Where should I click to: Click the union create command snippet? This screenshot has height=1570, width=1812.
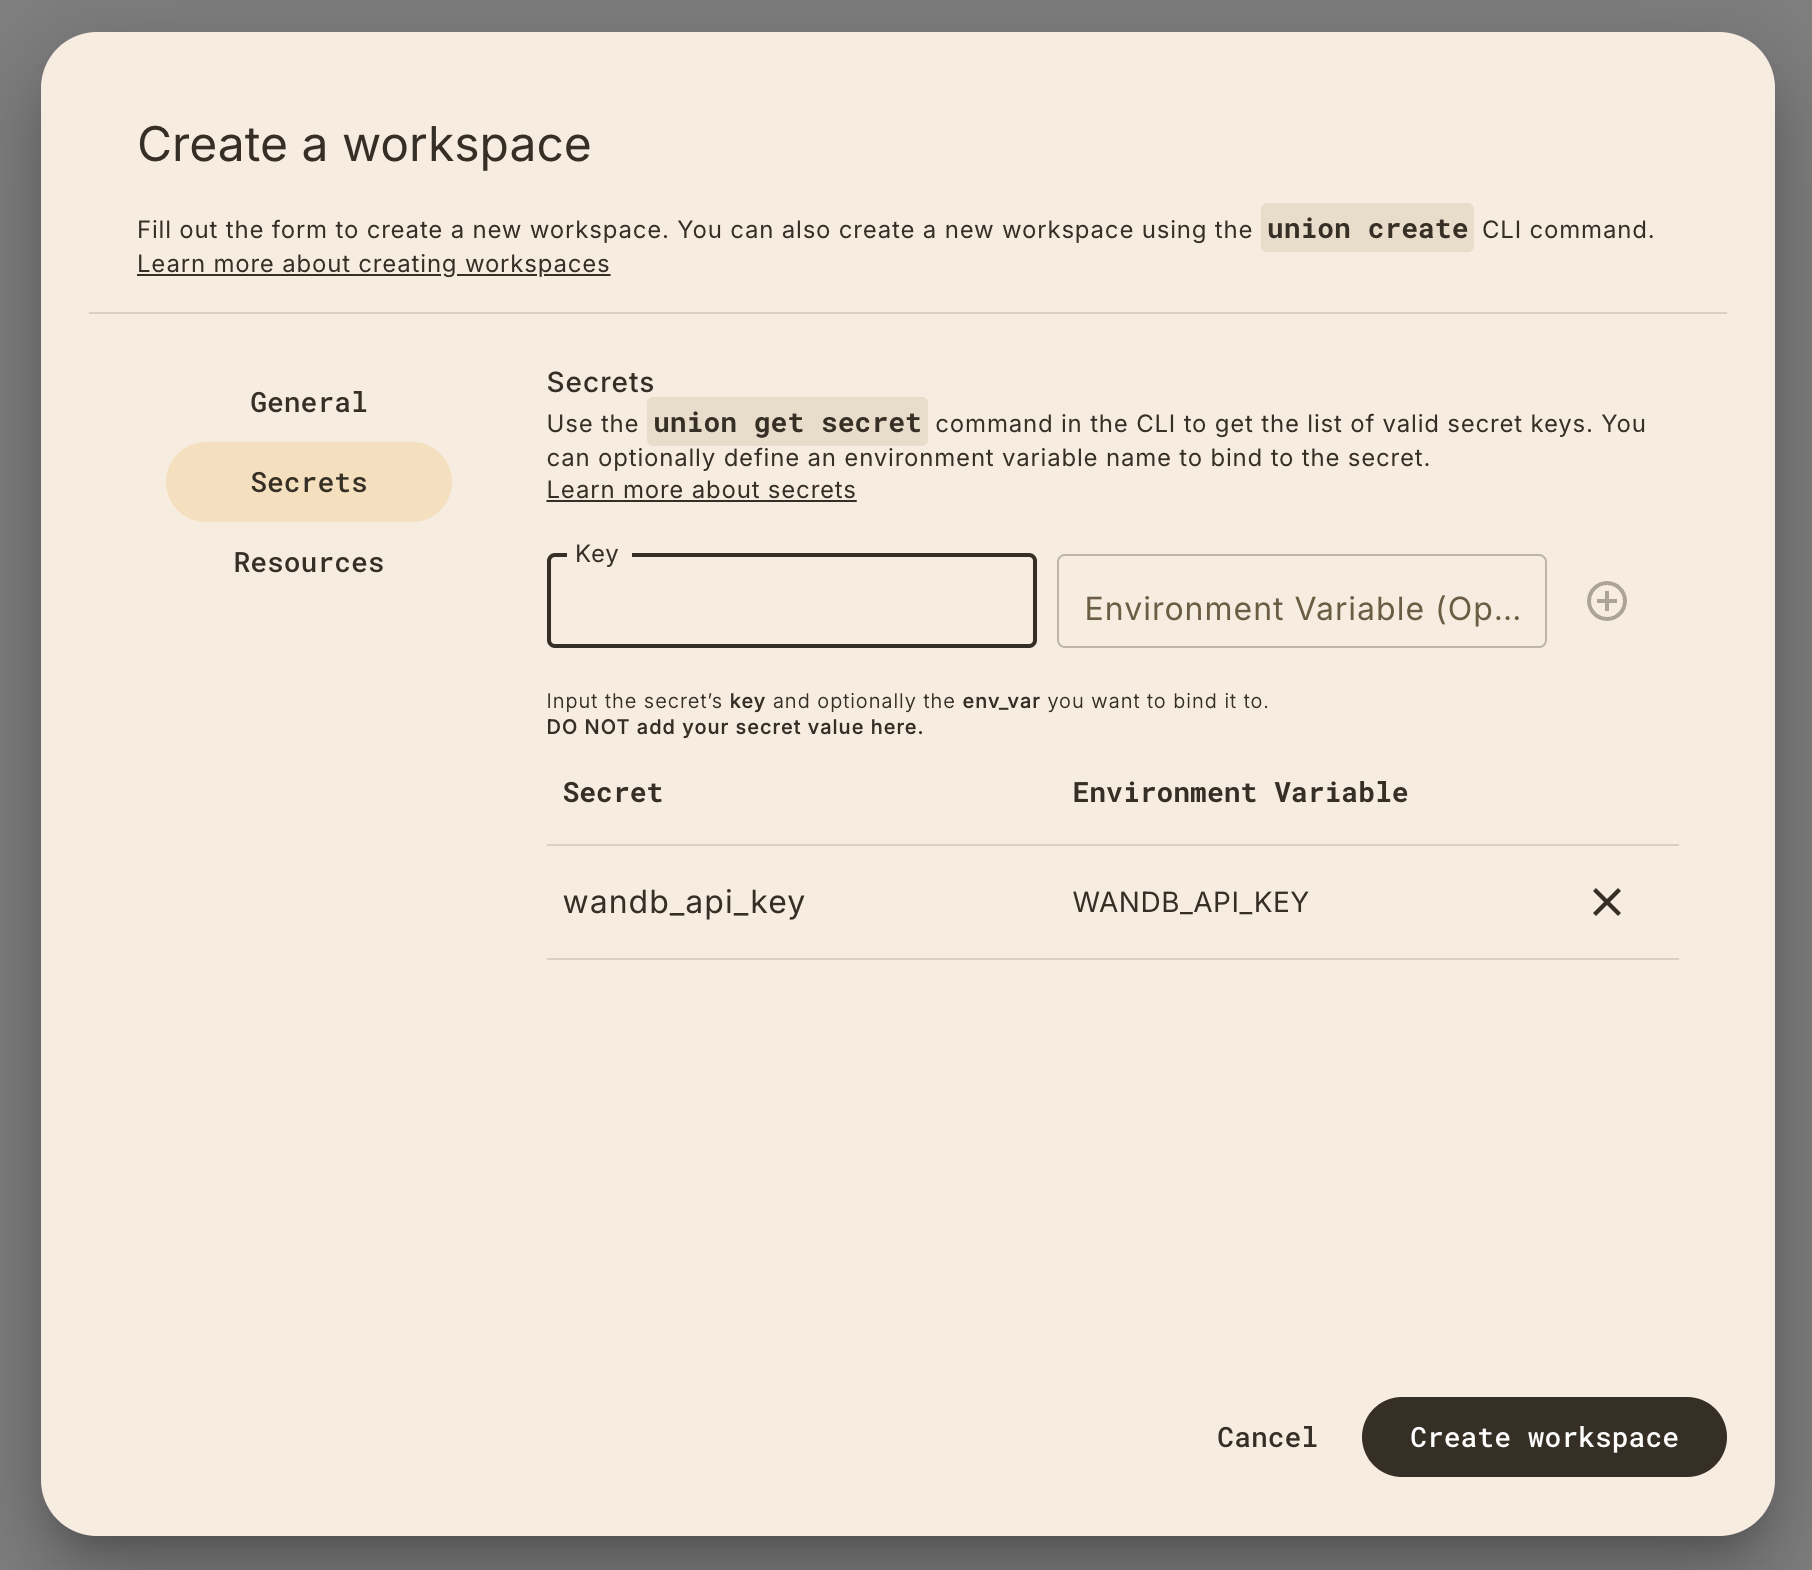1366,229
